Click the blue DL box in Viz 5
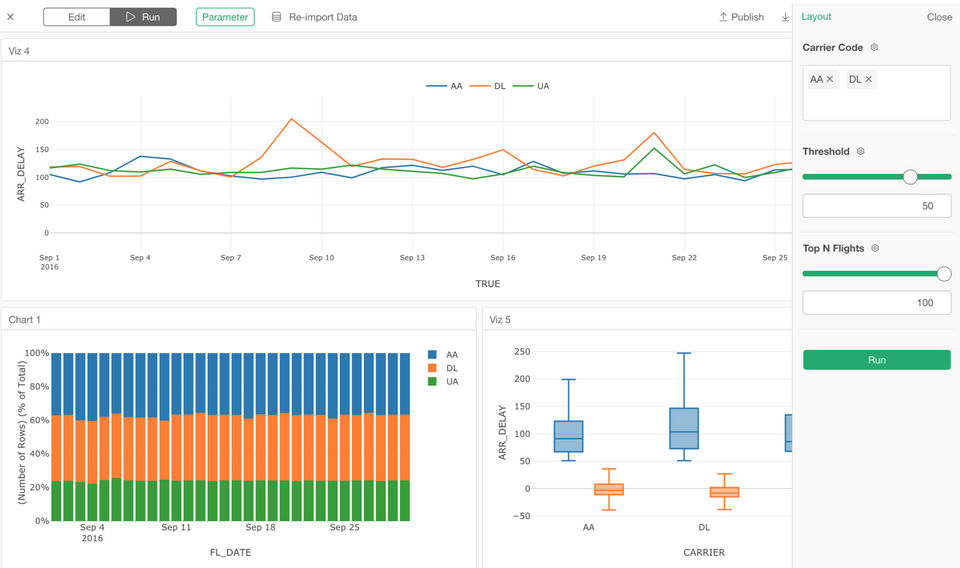 tap(684, 428)
